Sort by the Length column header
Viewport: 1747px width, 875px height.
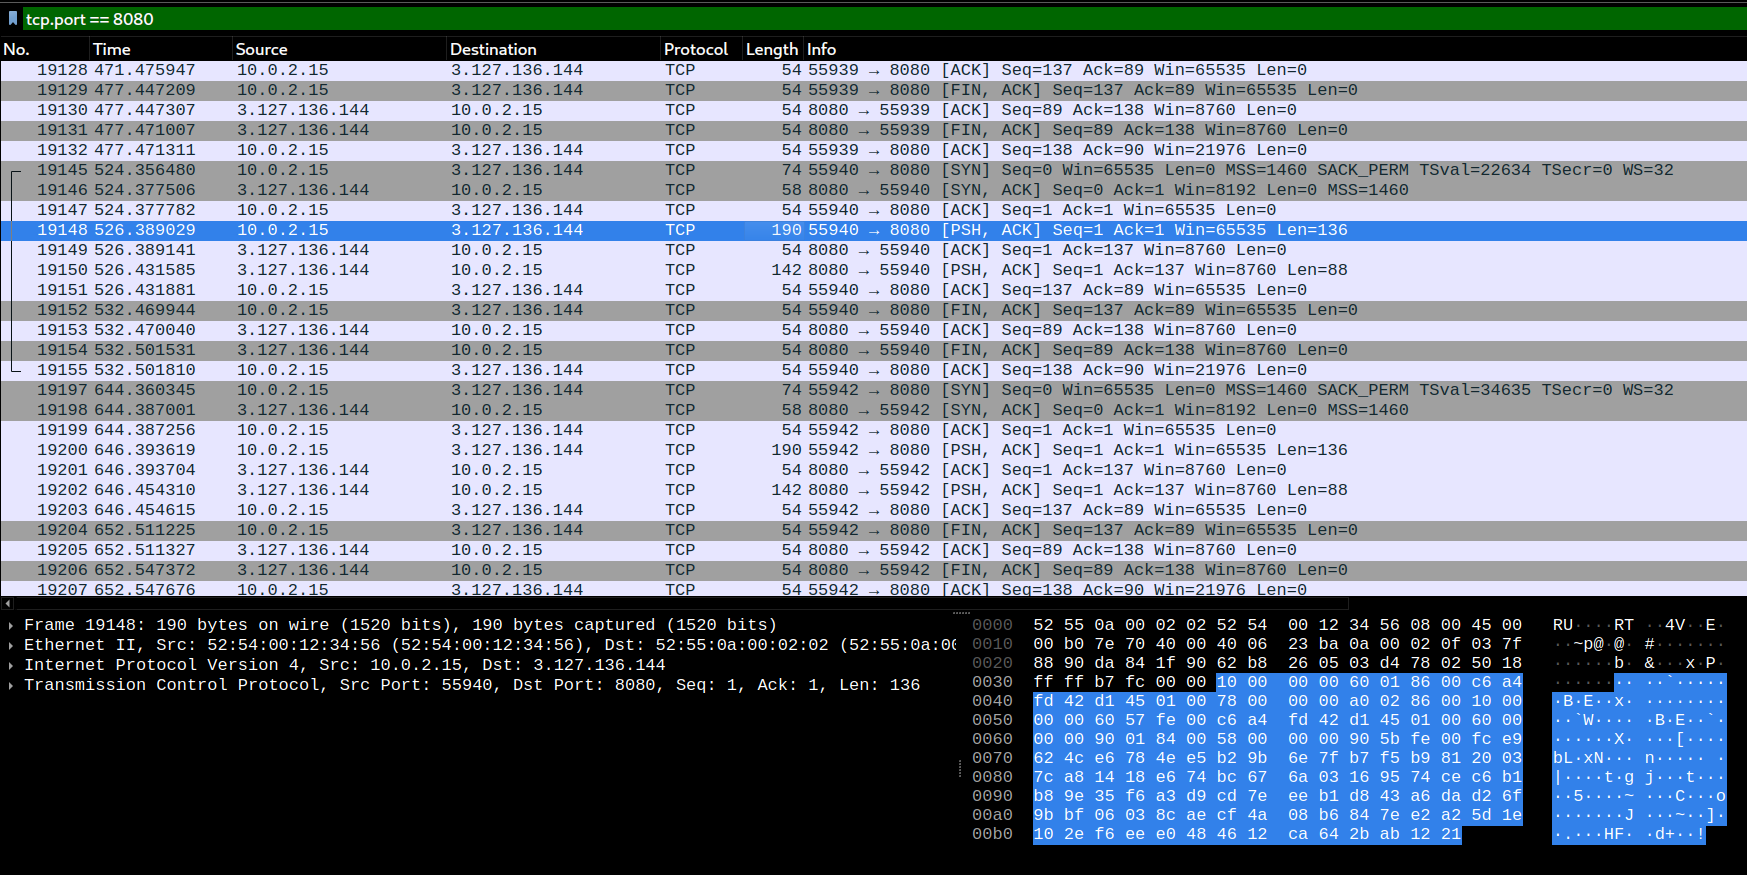(772, 49)
